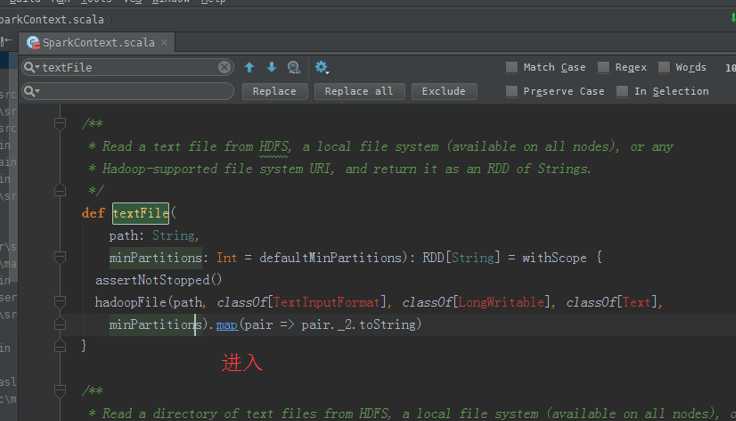Collapse the first doc comment fold marker
This screenshot has width=736, height=421.
point(60,123)
